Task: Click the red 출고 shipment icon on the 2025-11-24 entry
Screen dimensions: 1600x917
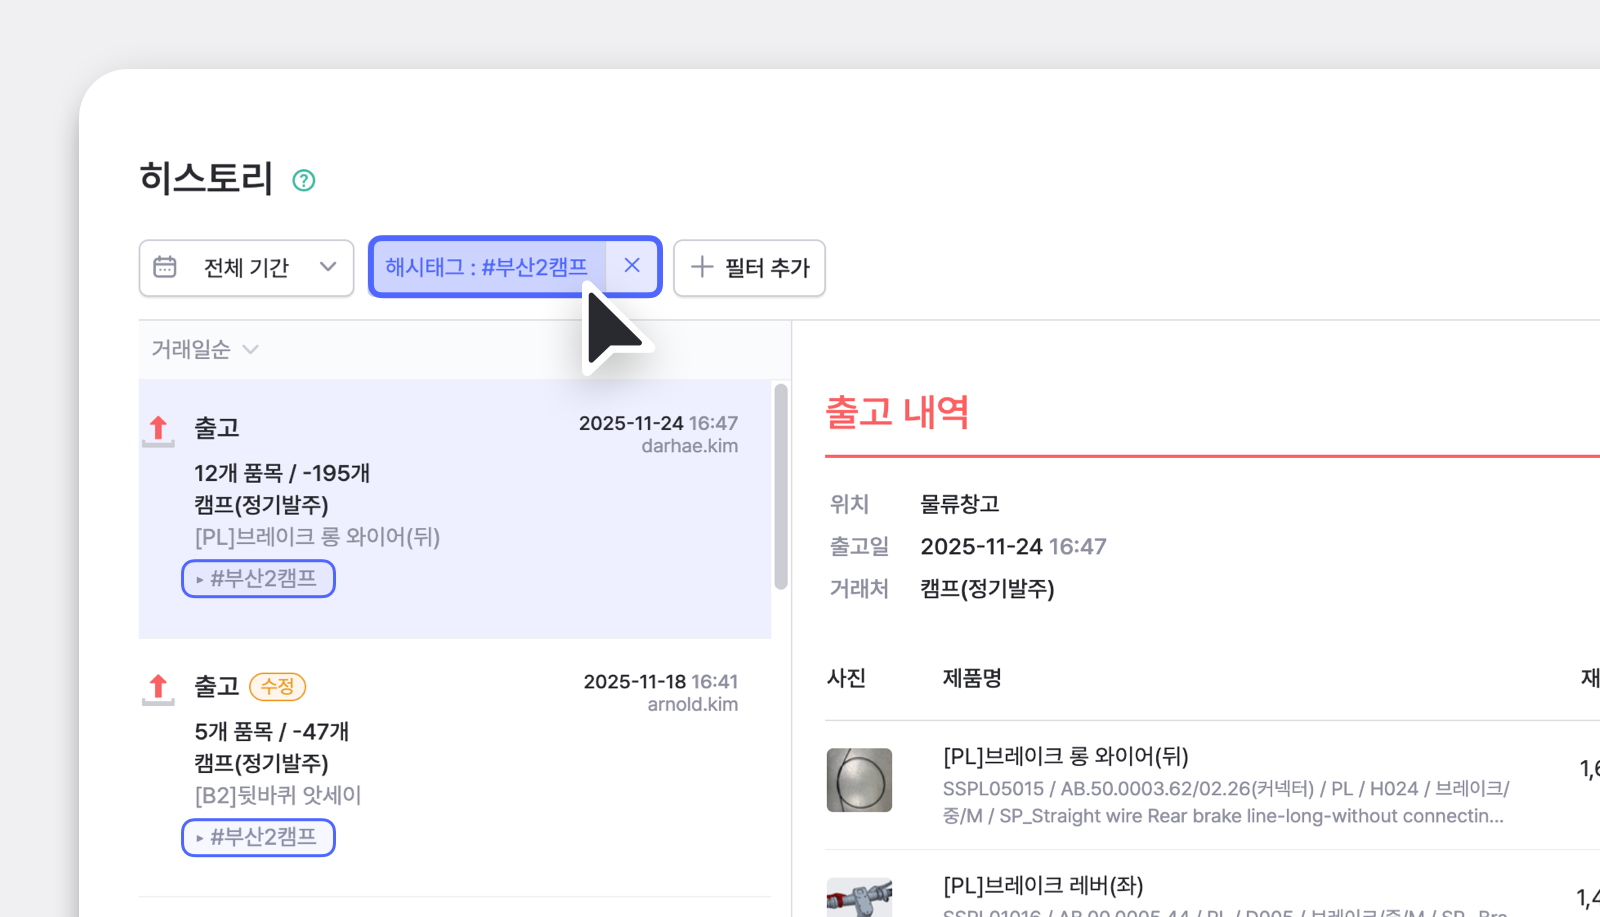Action: tap(158, 428)
